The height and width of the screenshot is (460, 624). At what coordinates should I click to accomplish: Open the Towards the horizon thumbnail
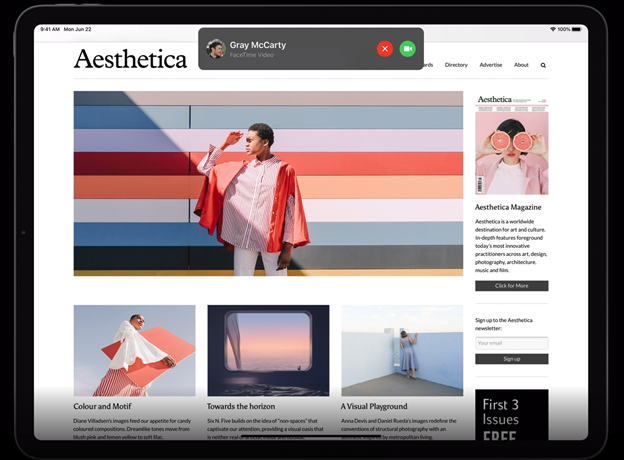pyautogui.click(x=268, y=351)
